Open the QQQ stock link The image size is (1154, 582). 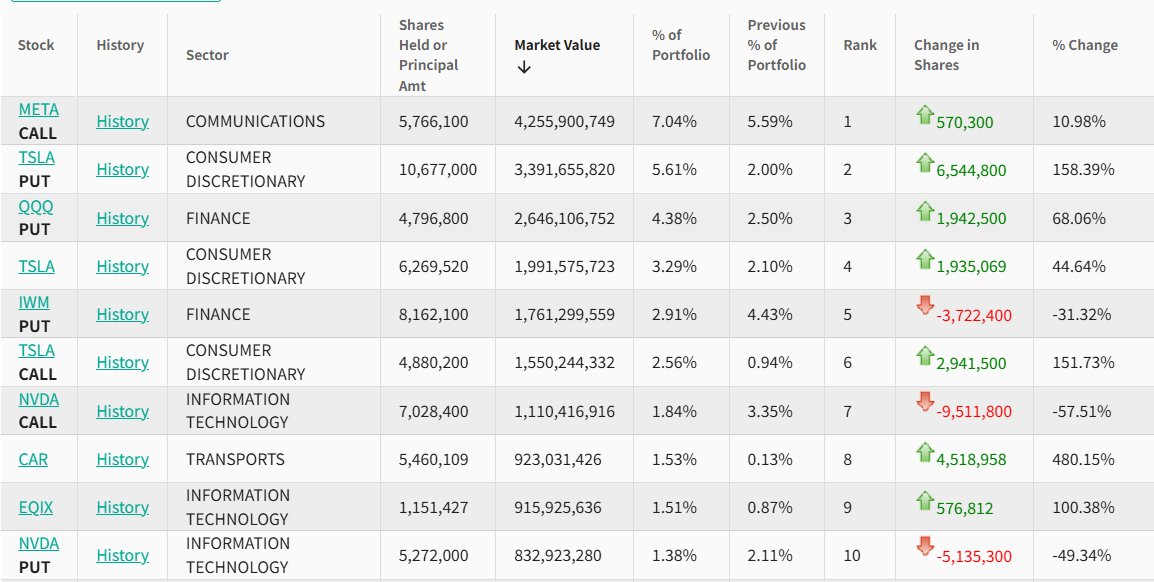36,206
